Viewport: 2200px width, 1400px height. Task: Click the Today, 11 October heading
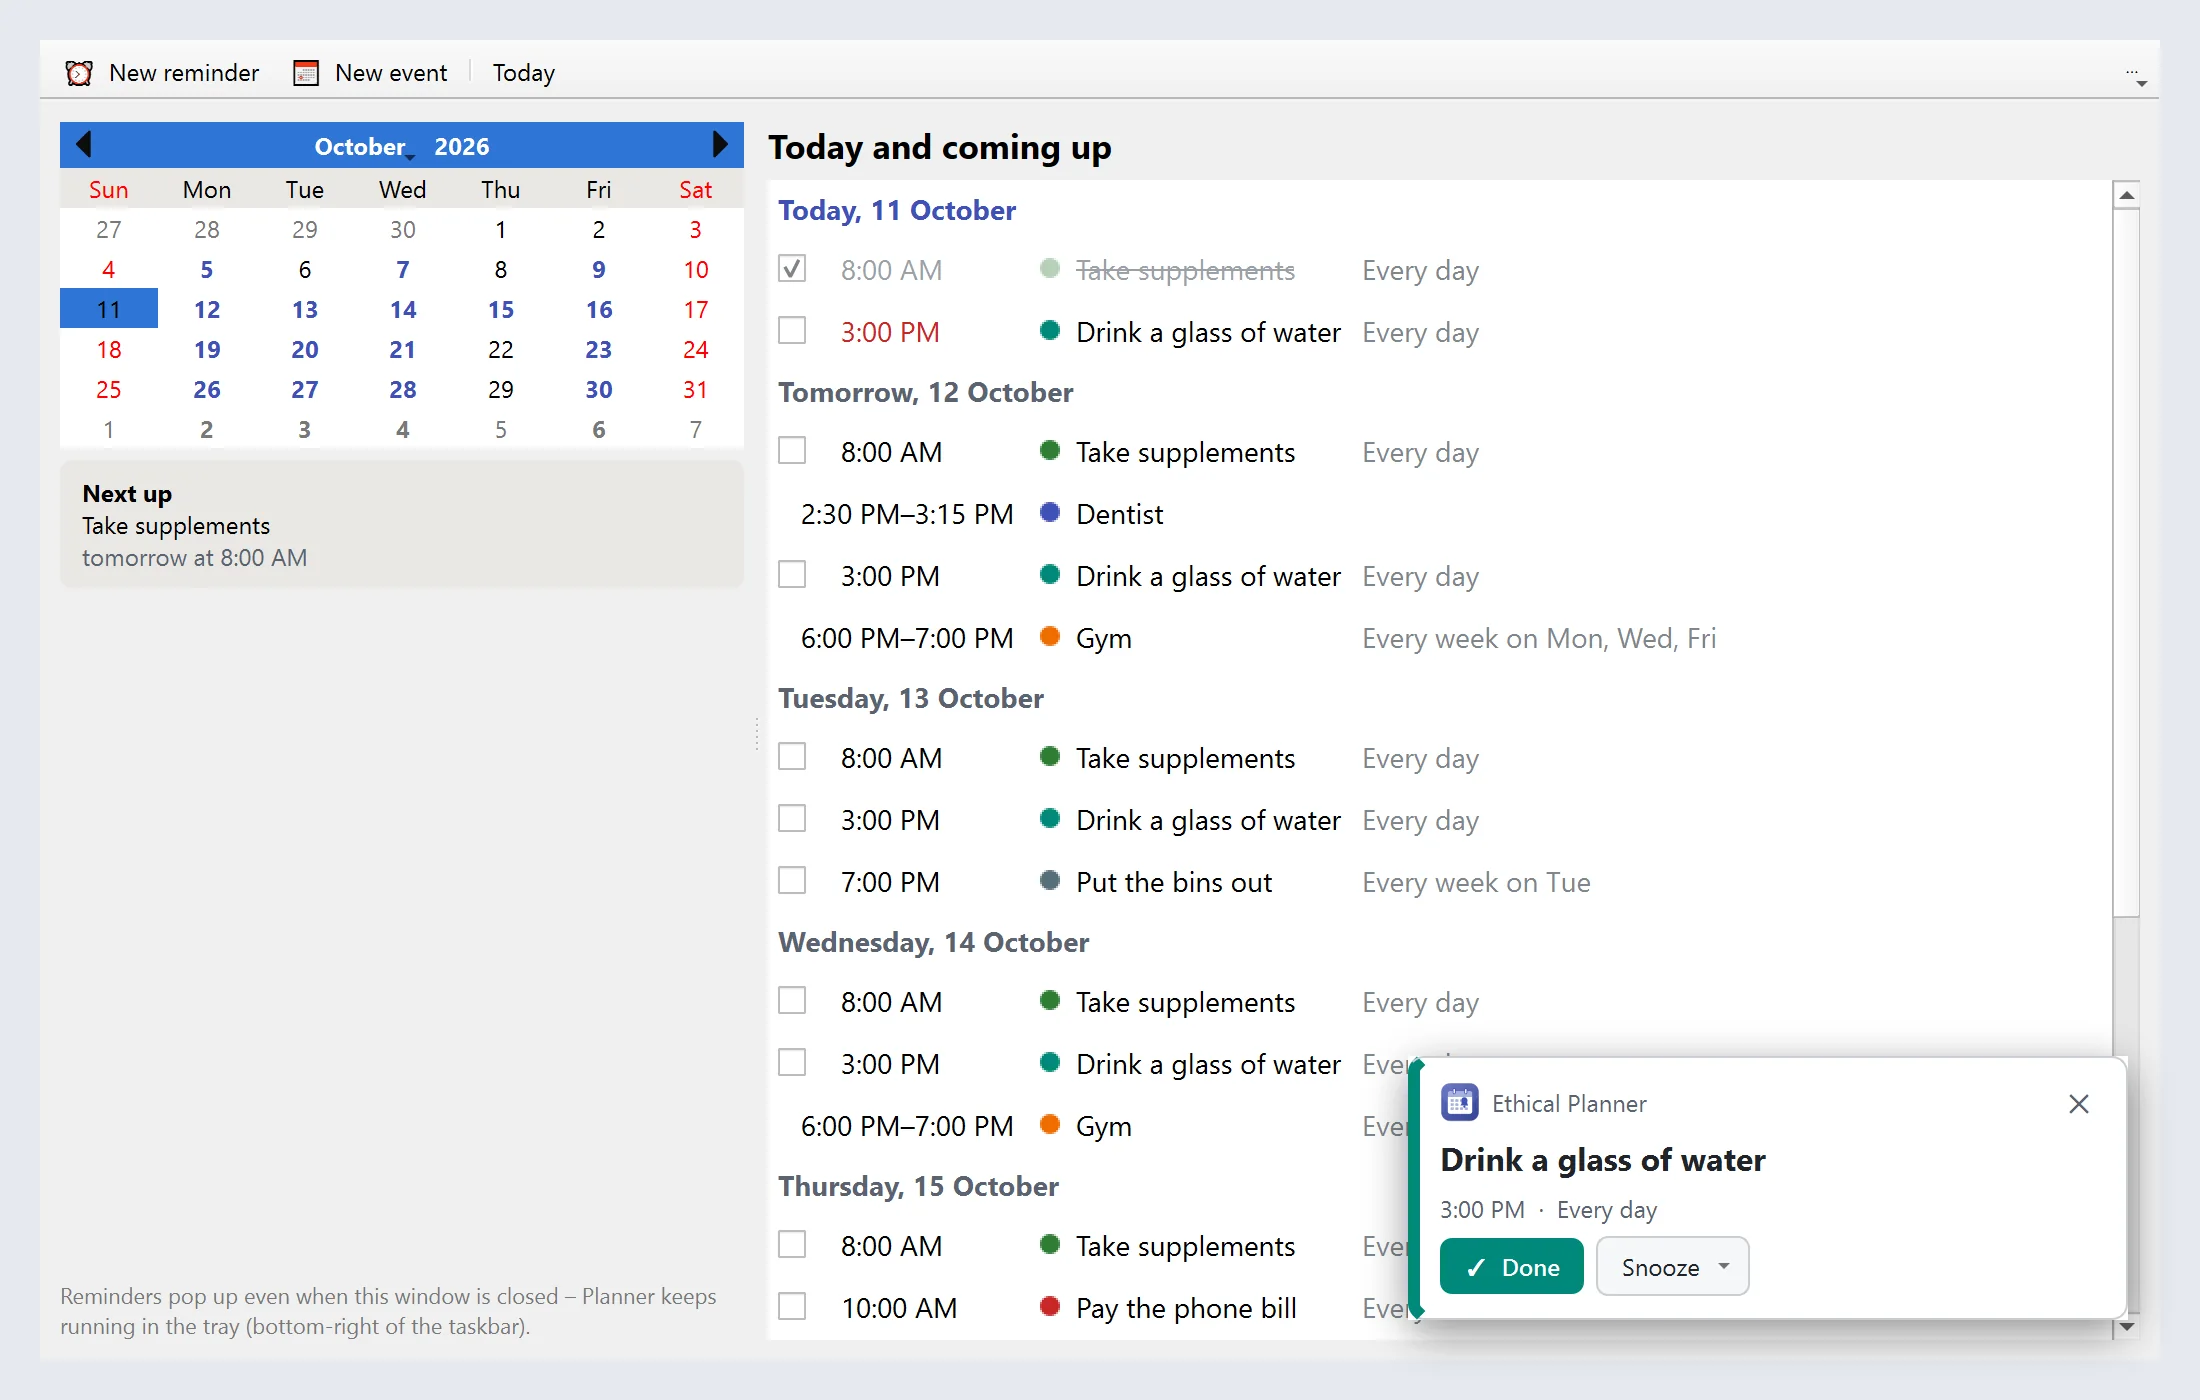coord(897,210)
